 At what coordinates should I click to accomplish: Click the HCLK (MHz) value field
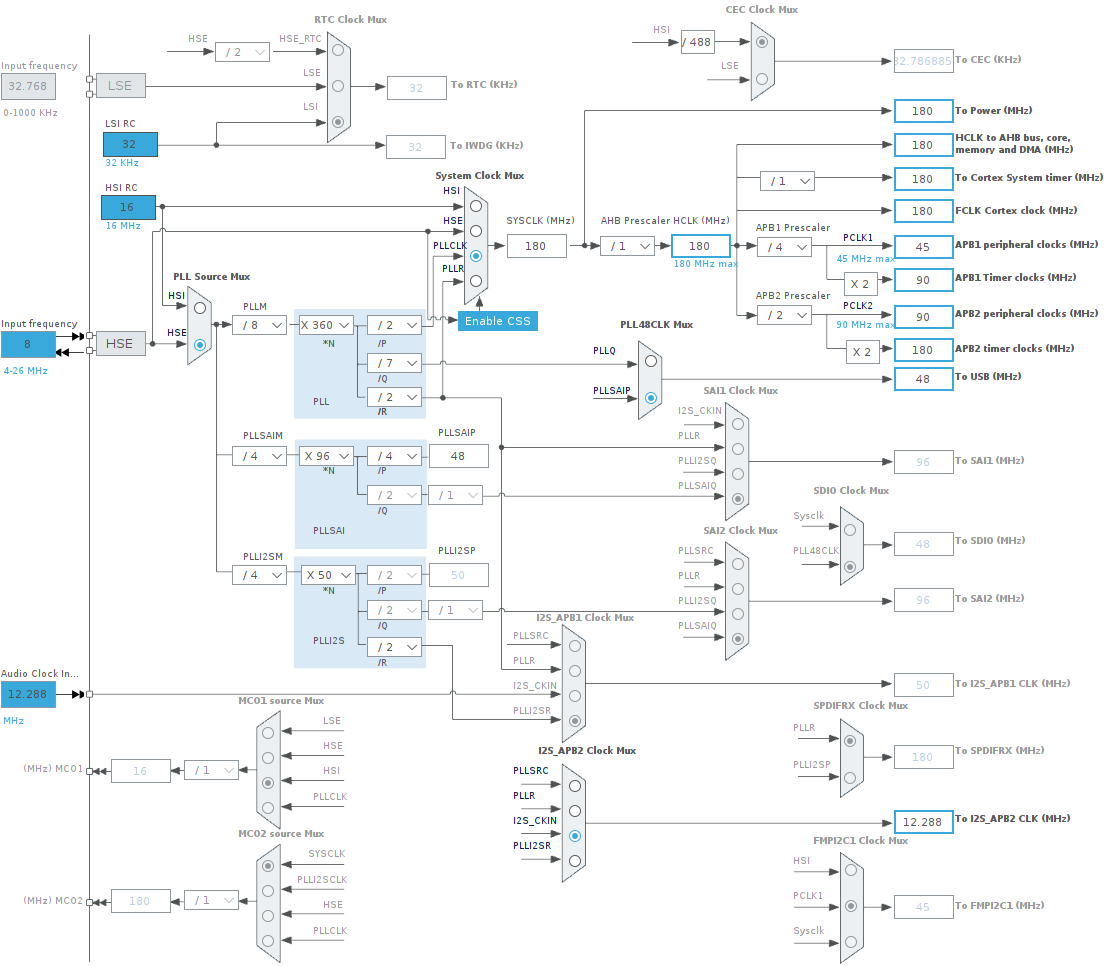pyautogui.click(x=700, y=246)
